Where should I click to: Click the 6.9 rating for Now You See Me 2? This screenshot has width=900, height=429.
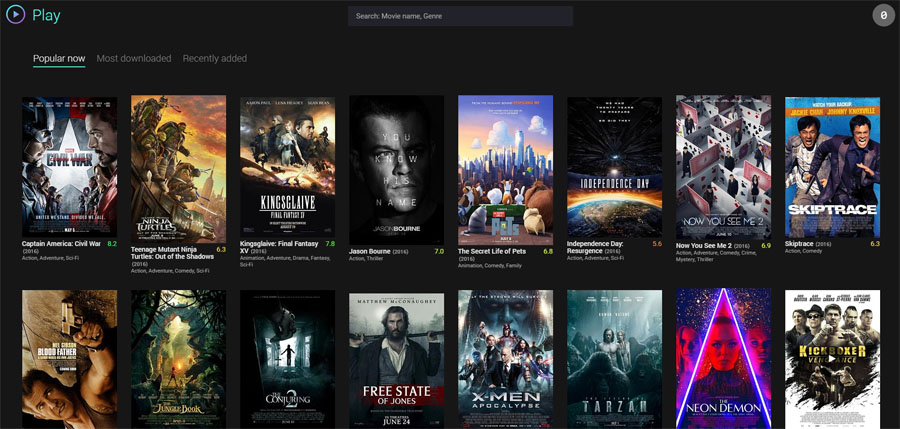click(x=766, y=246)
